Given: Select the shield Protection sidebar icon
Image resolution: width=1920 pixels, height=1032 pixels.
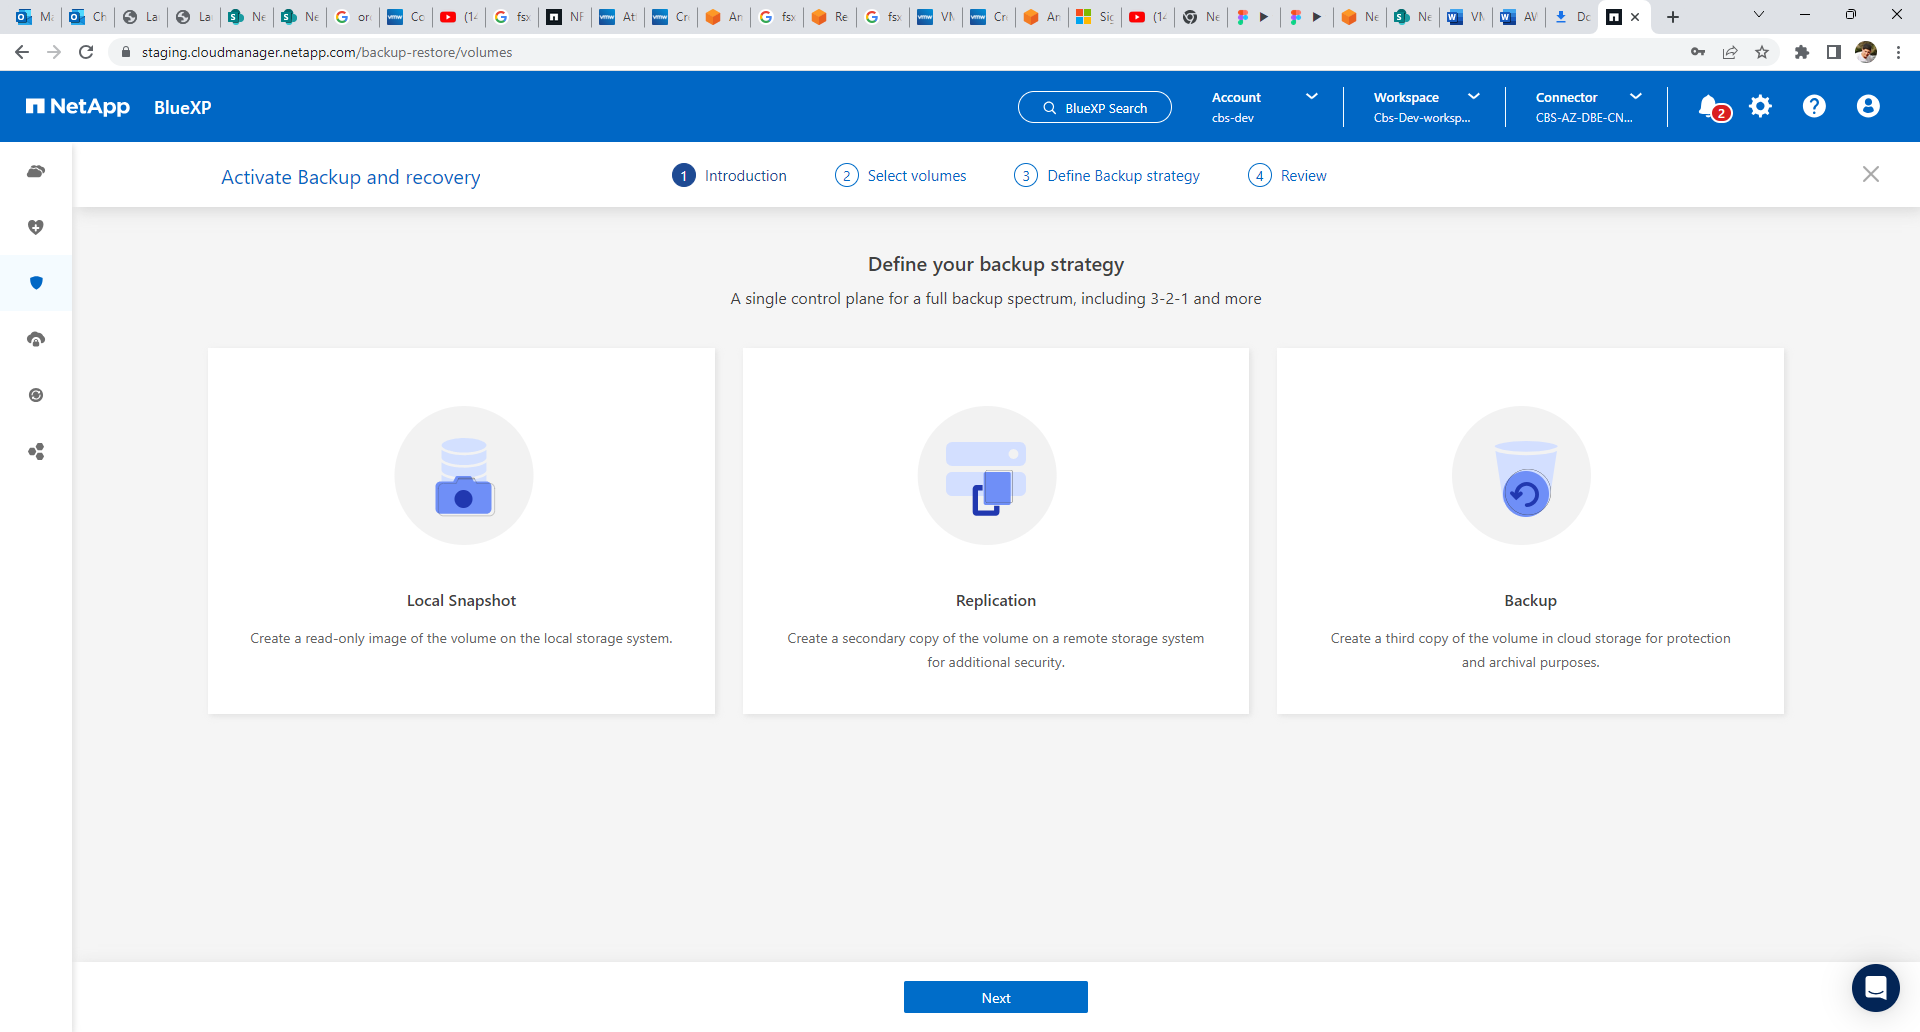Looking at the screenshot, I should pyautogui.click(x=36, y=283).
